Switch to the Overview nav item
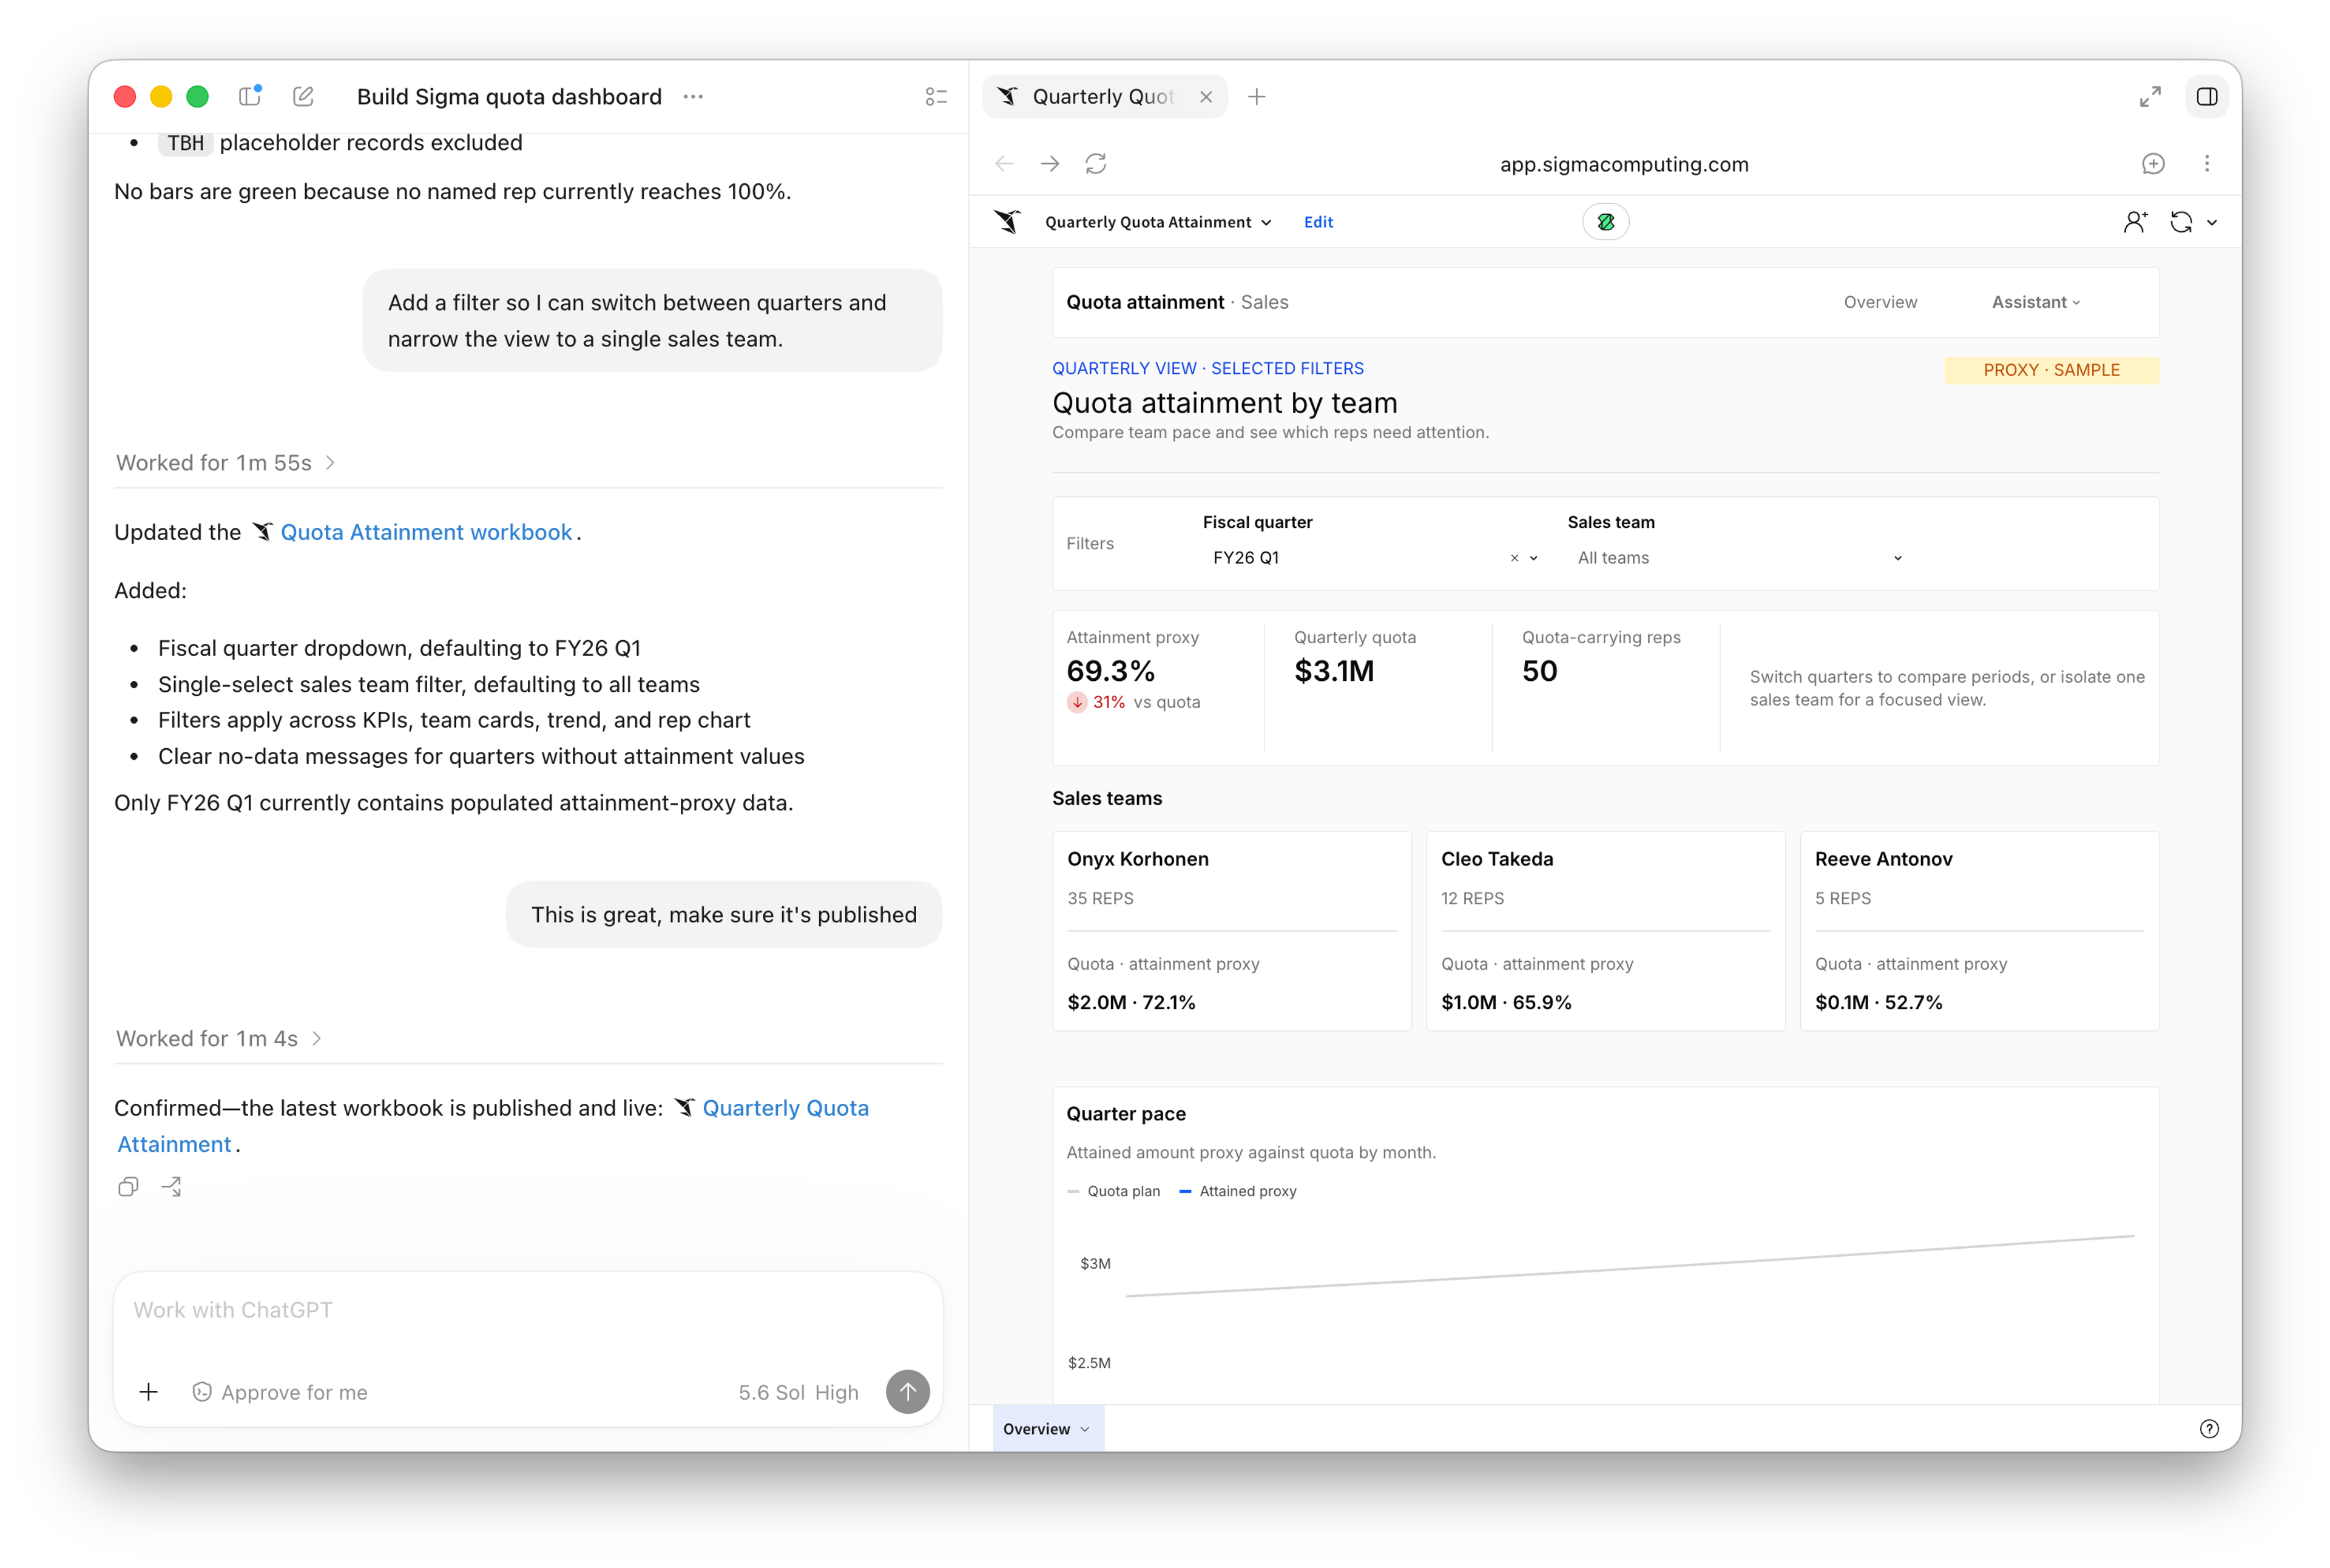This screenshot has width=2330, height=1568. (x=1880, y=302)
